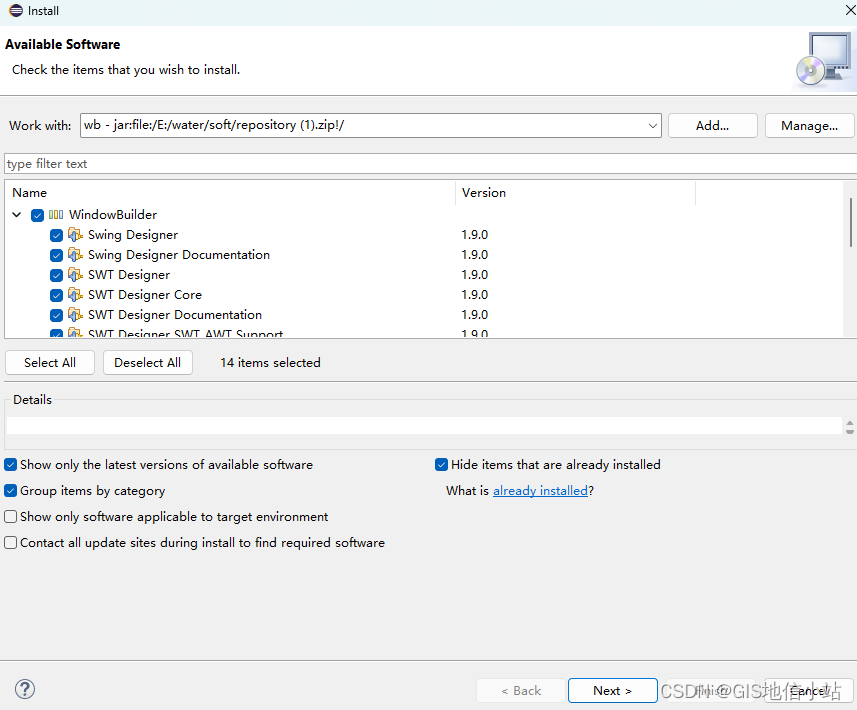Viewport: 857px width, 710px height.
Task: Open the Work with dropdown arrow
Action: (x=653, y=126)
